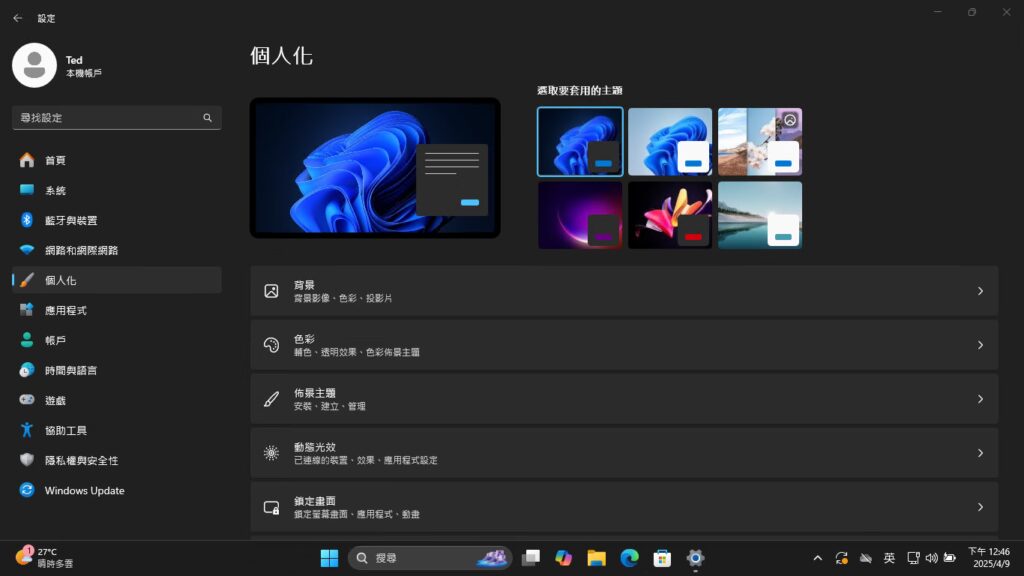Open 協助工具 (Accessibility) settings
Image resolution: width=1024 pixels, height=576 pixels.
(65, 430)
